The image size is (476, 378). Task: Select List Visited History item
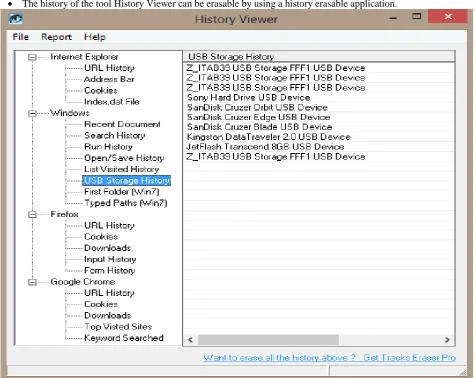click(x=122, y=169)
